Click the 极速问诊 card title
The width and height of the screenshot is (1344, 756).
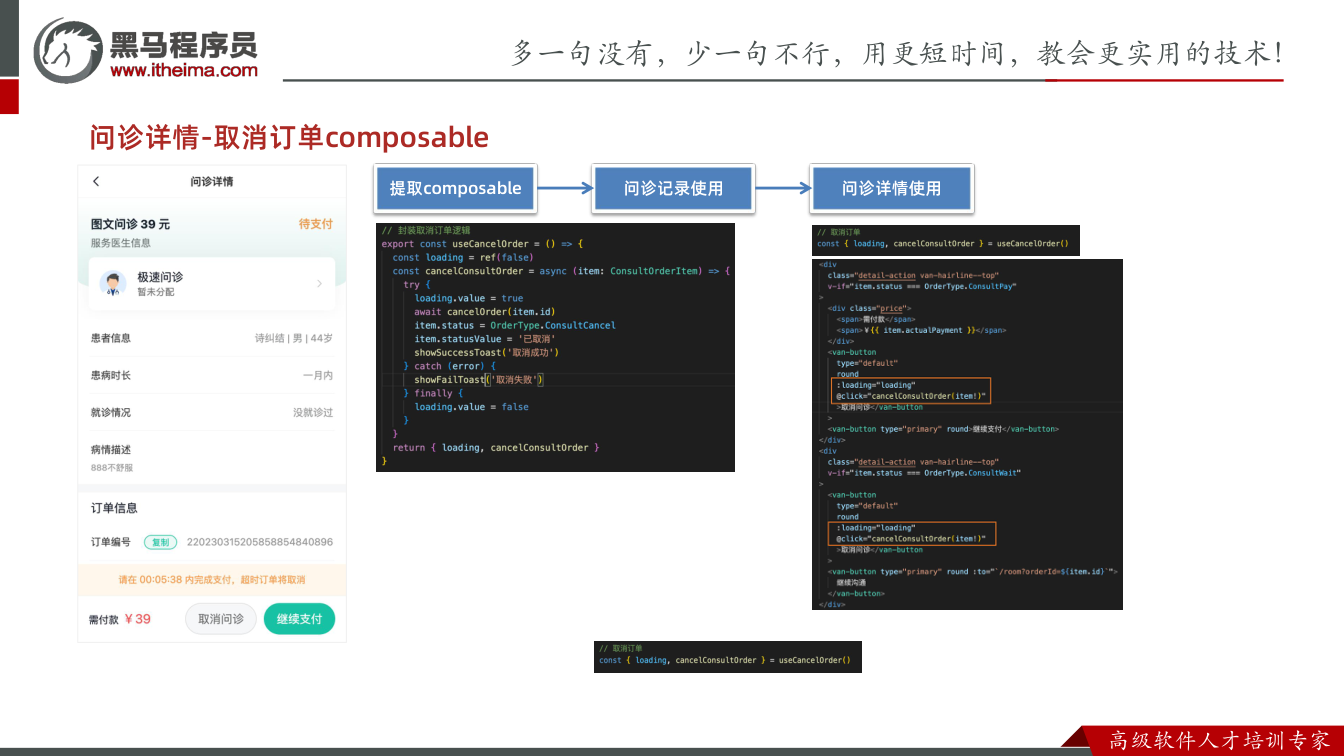[x=160, y=277]
